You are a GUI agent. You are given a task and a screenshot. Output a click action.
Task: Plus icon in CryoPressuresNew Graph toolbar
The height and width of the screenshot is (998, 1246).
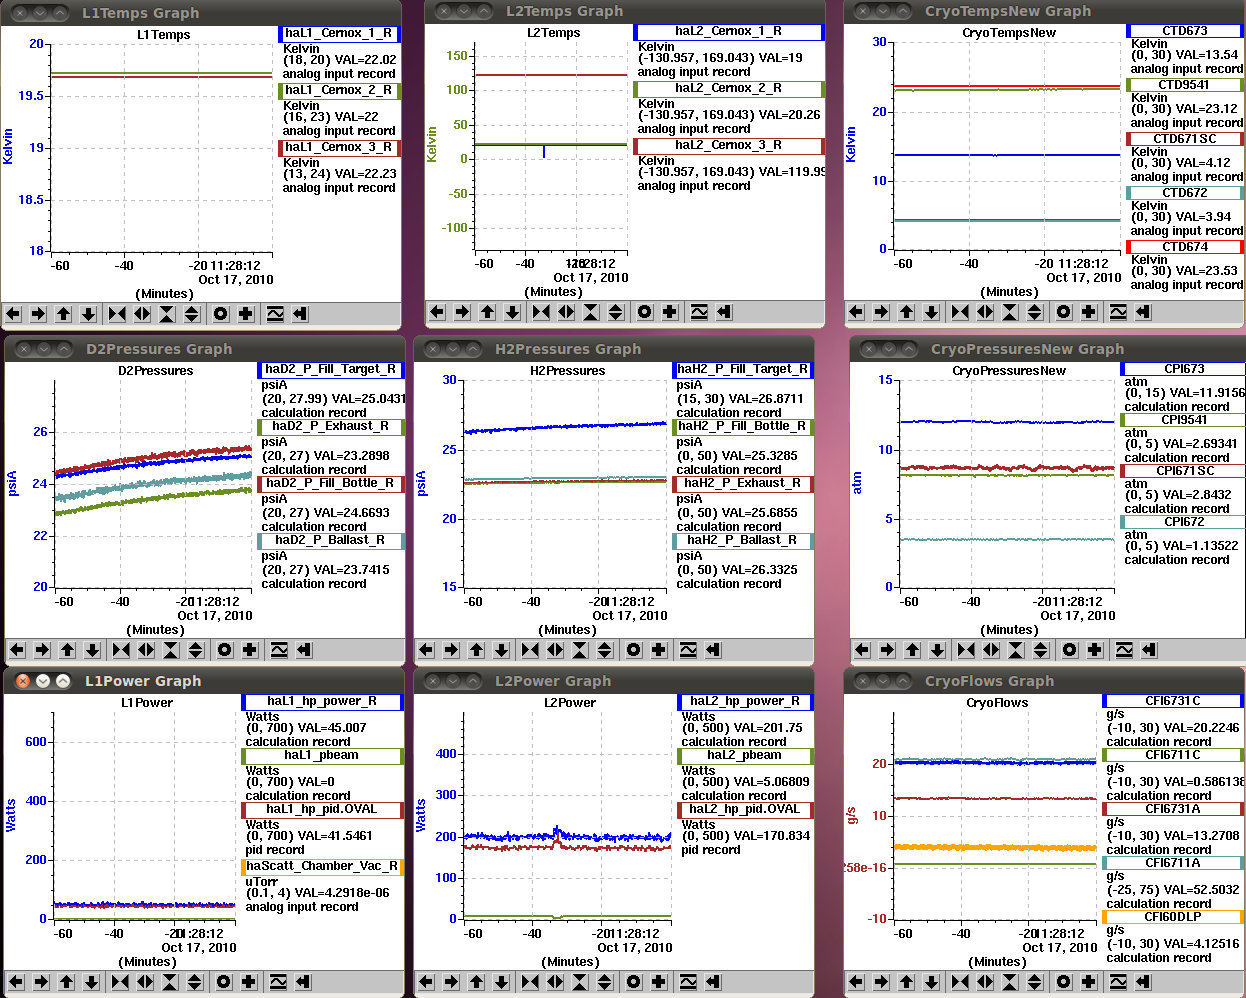click(x=1095, y=650)
